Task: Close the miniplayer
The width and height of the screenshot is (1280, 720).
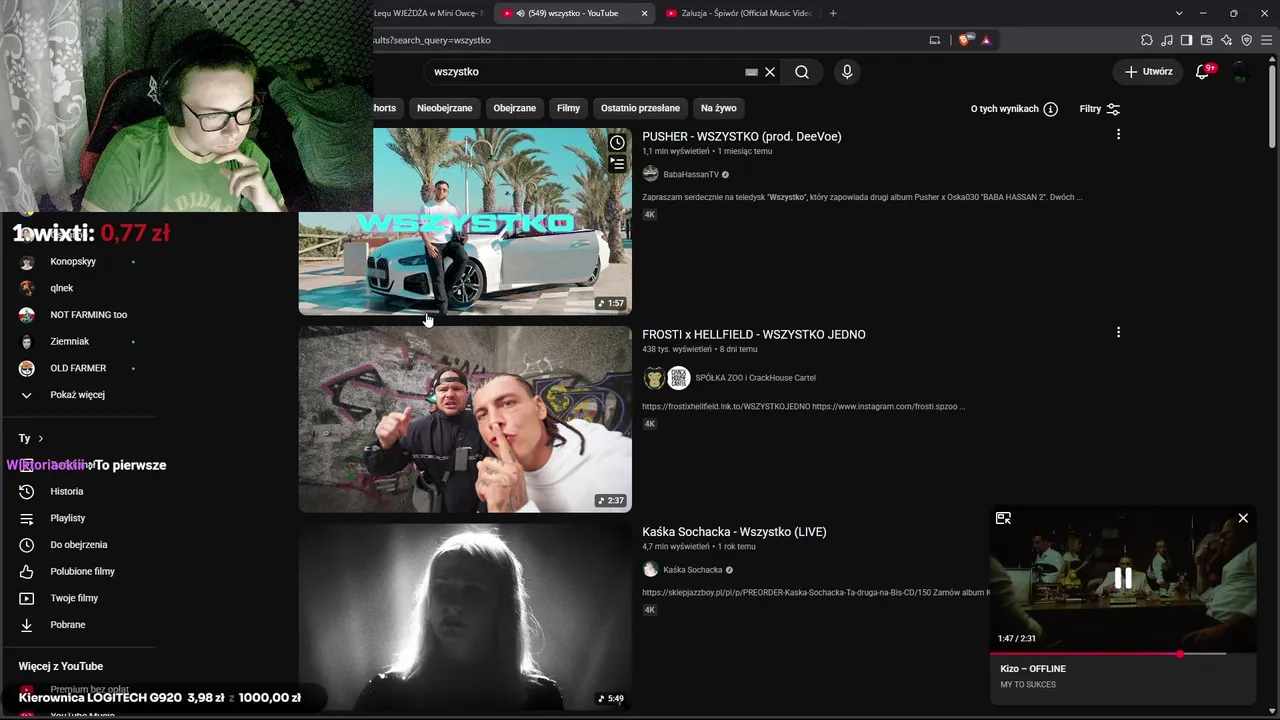Action: [1243, 518]
